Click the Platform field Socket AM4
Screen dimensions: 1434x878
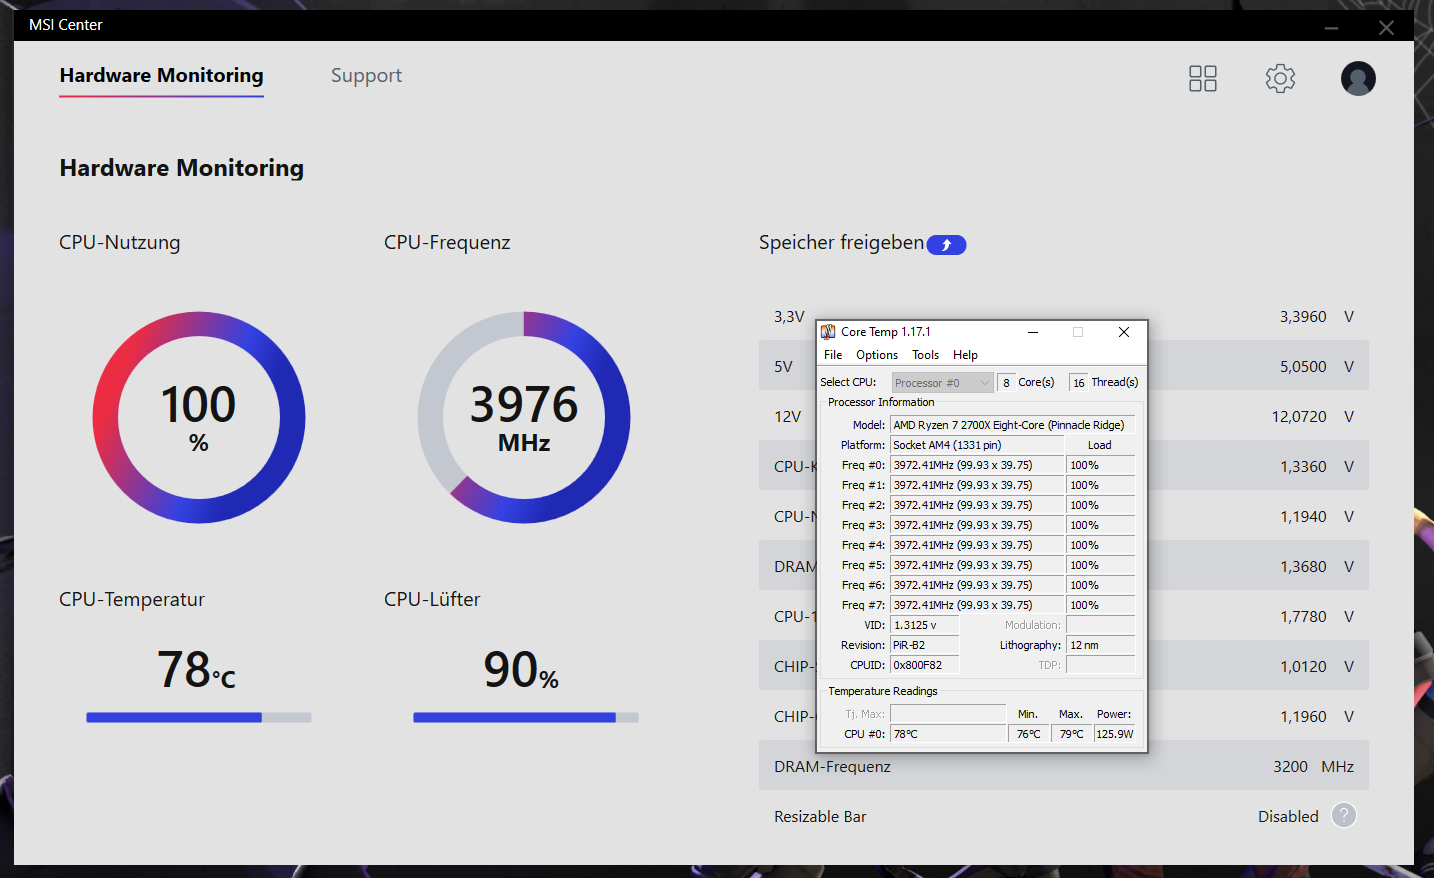(977, 445)
